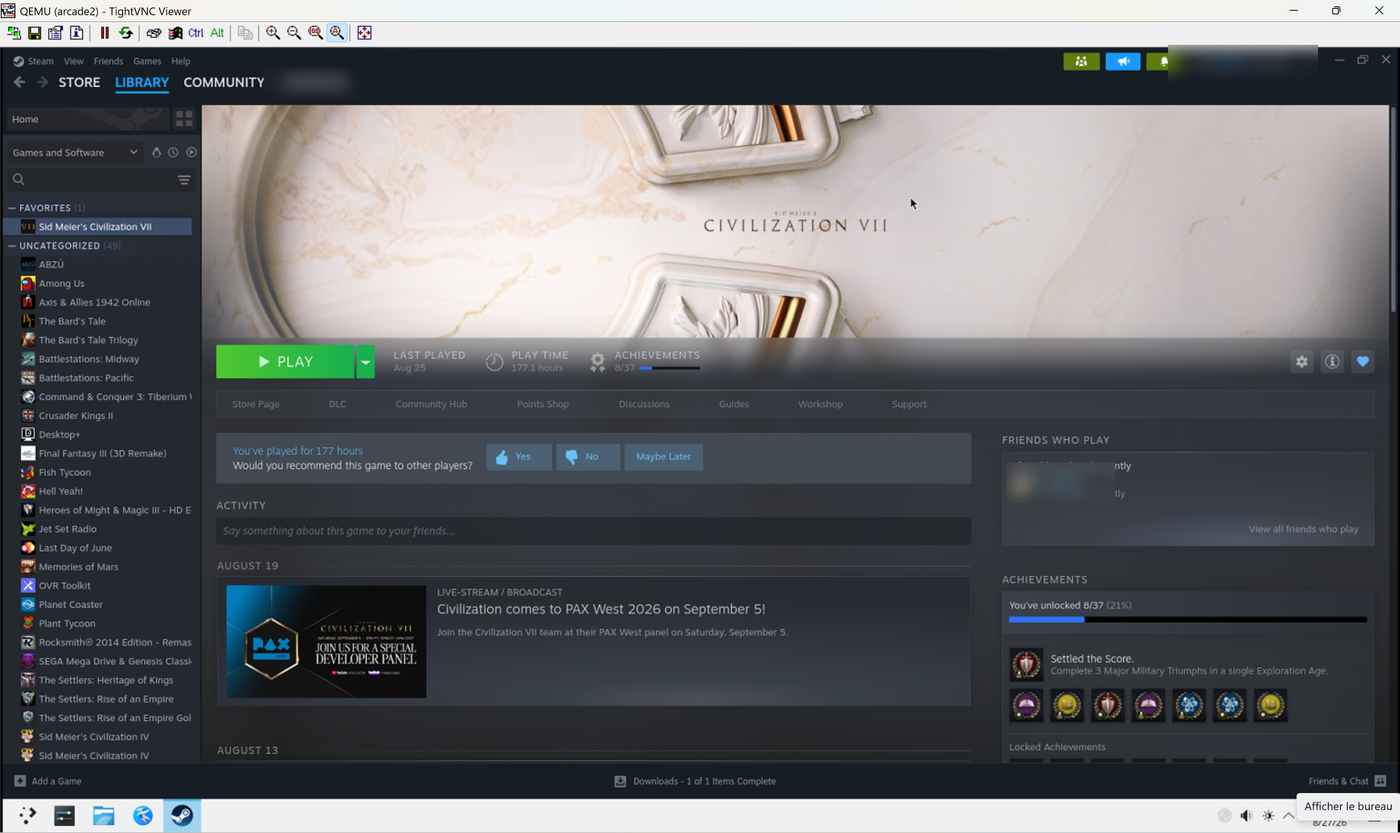
Task: Pause the TightVNC remote session
Action: point(104,33)
